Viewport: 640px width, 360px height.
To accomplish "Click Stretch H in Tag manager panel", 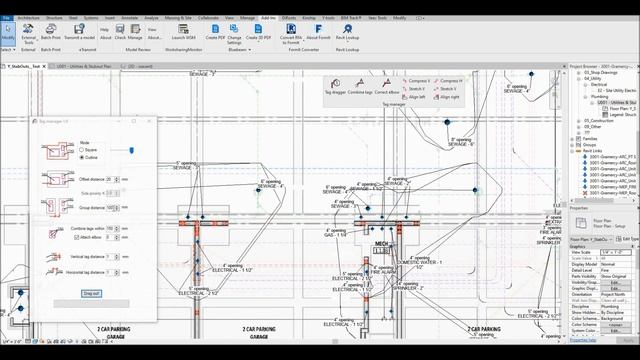I will click(445, 89).
